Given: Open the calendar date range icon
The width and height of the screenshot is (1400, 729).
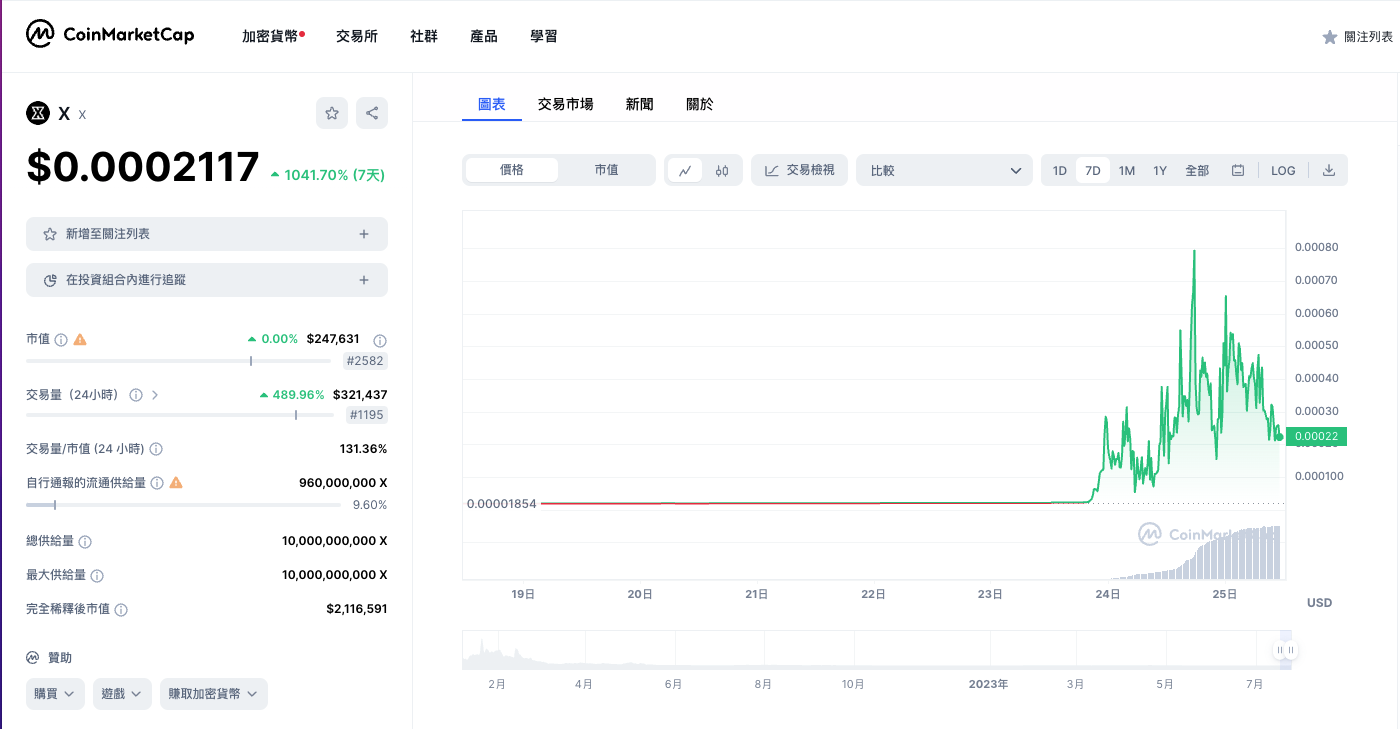Looking at the screenshot, I should pyautogui.click(x=1238, y=170).
